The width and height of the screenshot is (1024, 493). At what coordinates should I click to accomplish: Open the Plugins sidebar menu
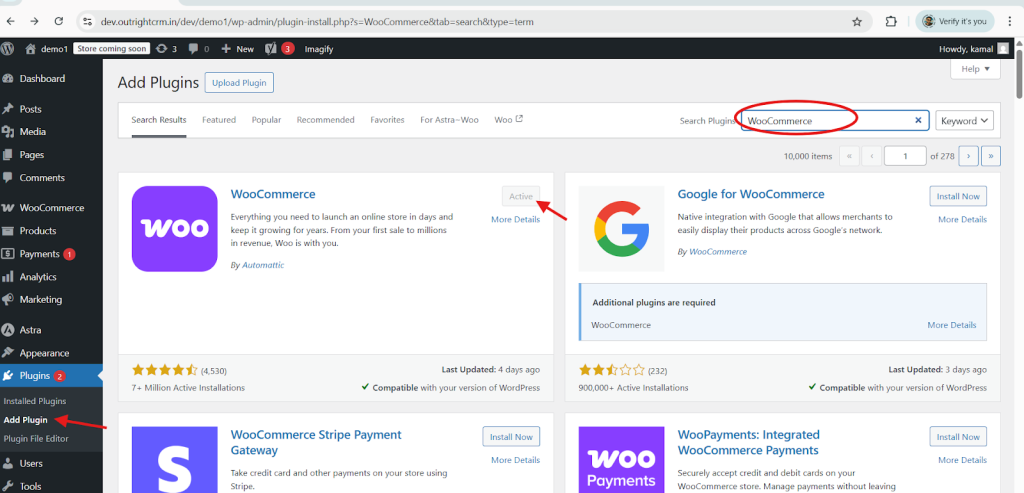coord(51,375)
